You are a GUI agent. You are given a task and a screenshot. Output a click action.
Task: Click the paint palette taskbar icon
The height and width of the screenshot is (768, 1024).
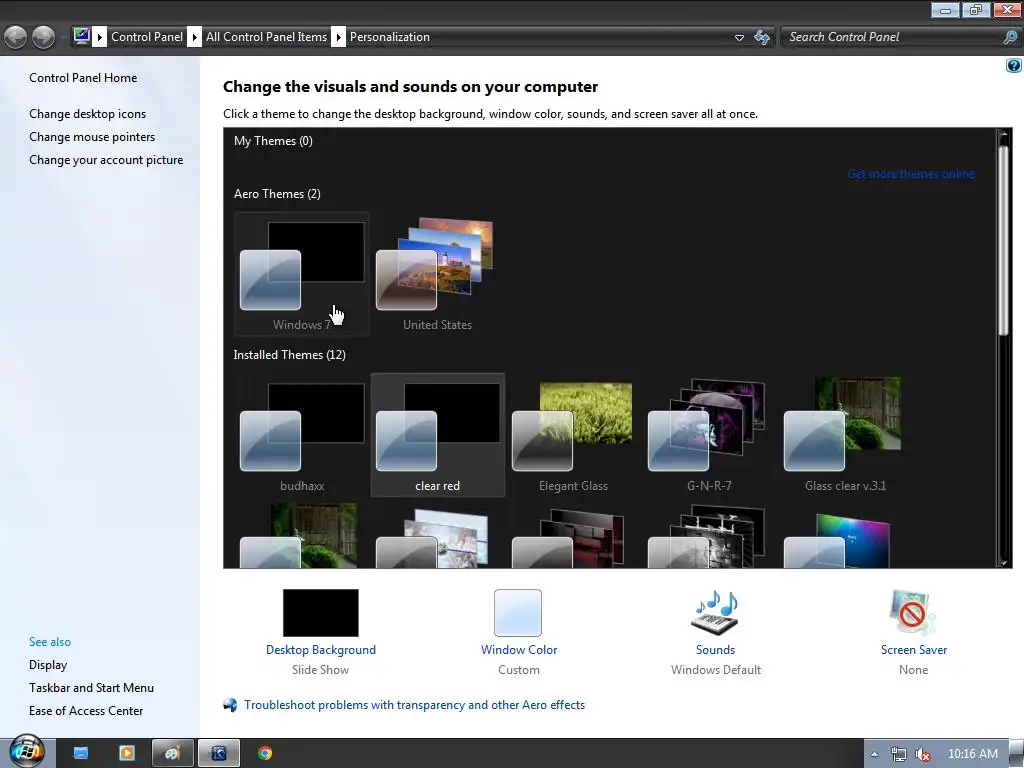click(172, 753)
